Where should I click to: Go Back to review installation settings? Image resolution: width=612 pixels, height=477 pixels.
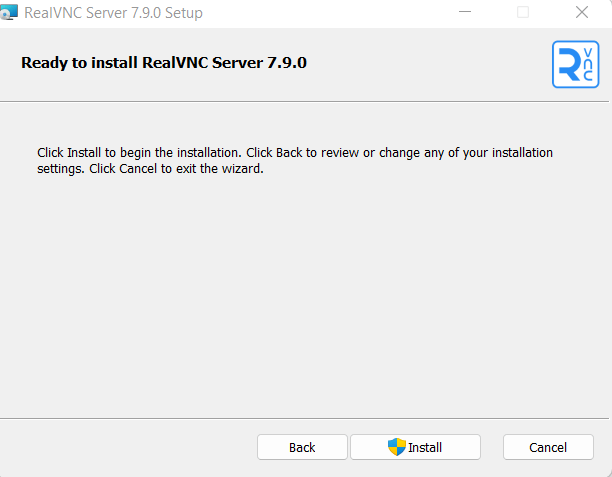tap(302, 447)
